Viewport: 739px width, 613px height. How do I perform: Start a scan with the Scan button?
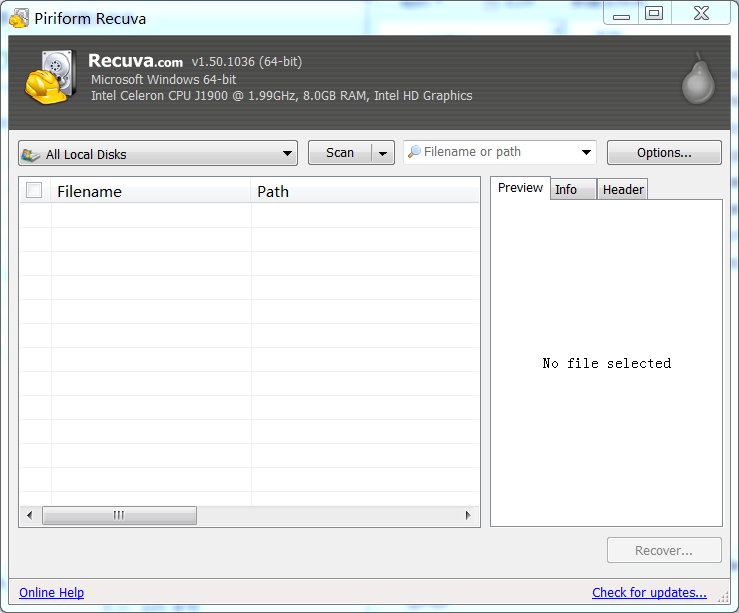coord(340,153)
